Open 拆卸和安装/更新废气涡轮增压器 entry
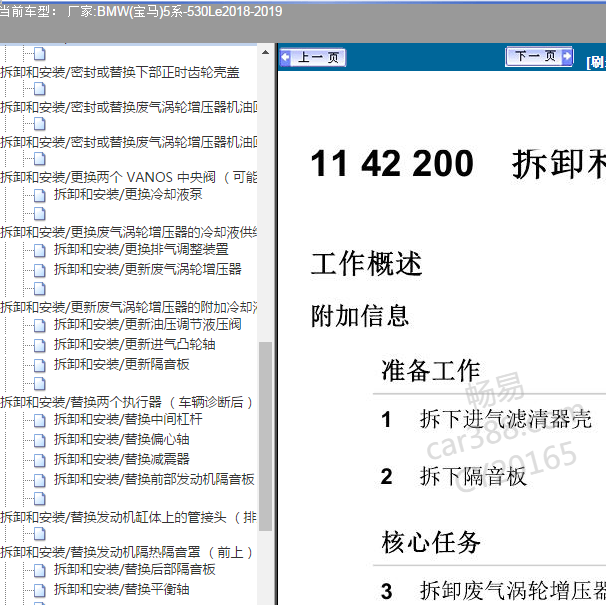Screen dimensions: 606x605 point(148,269)
